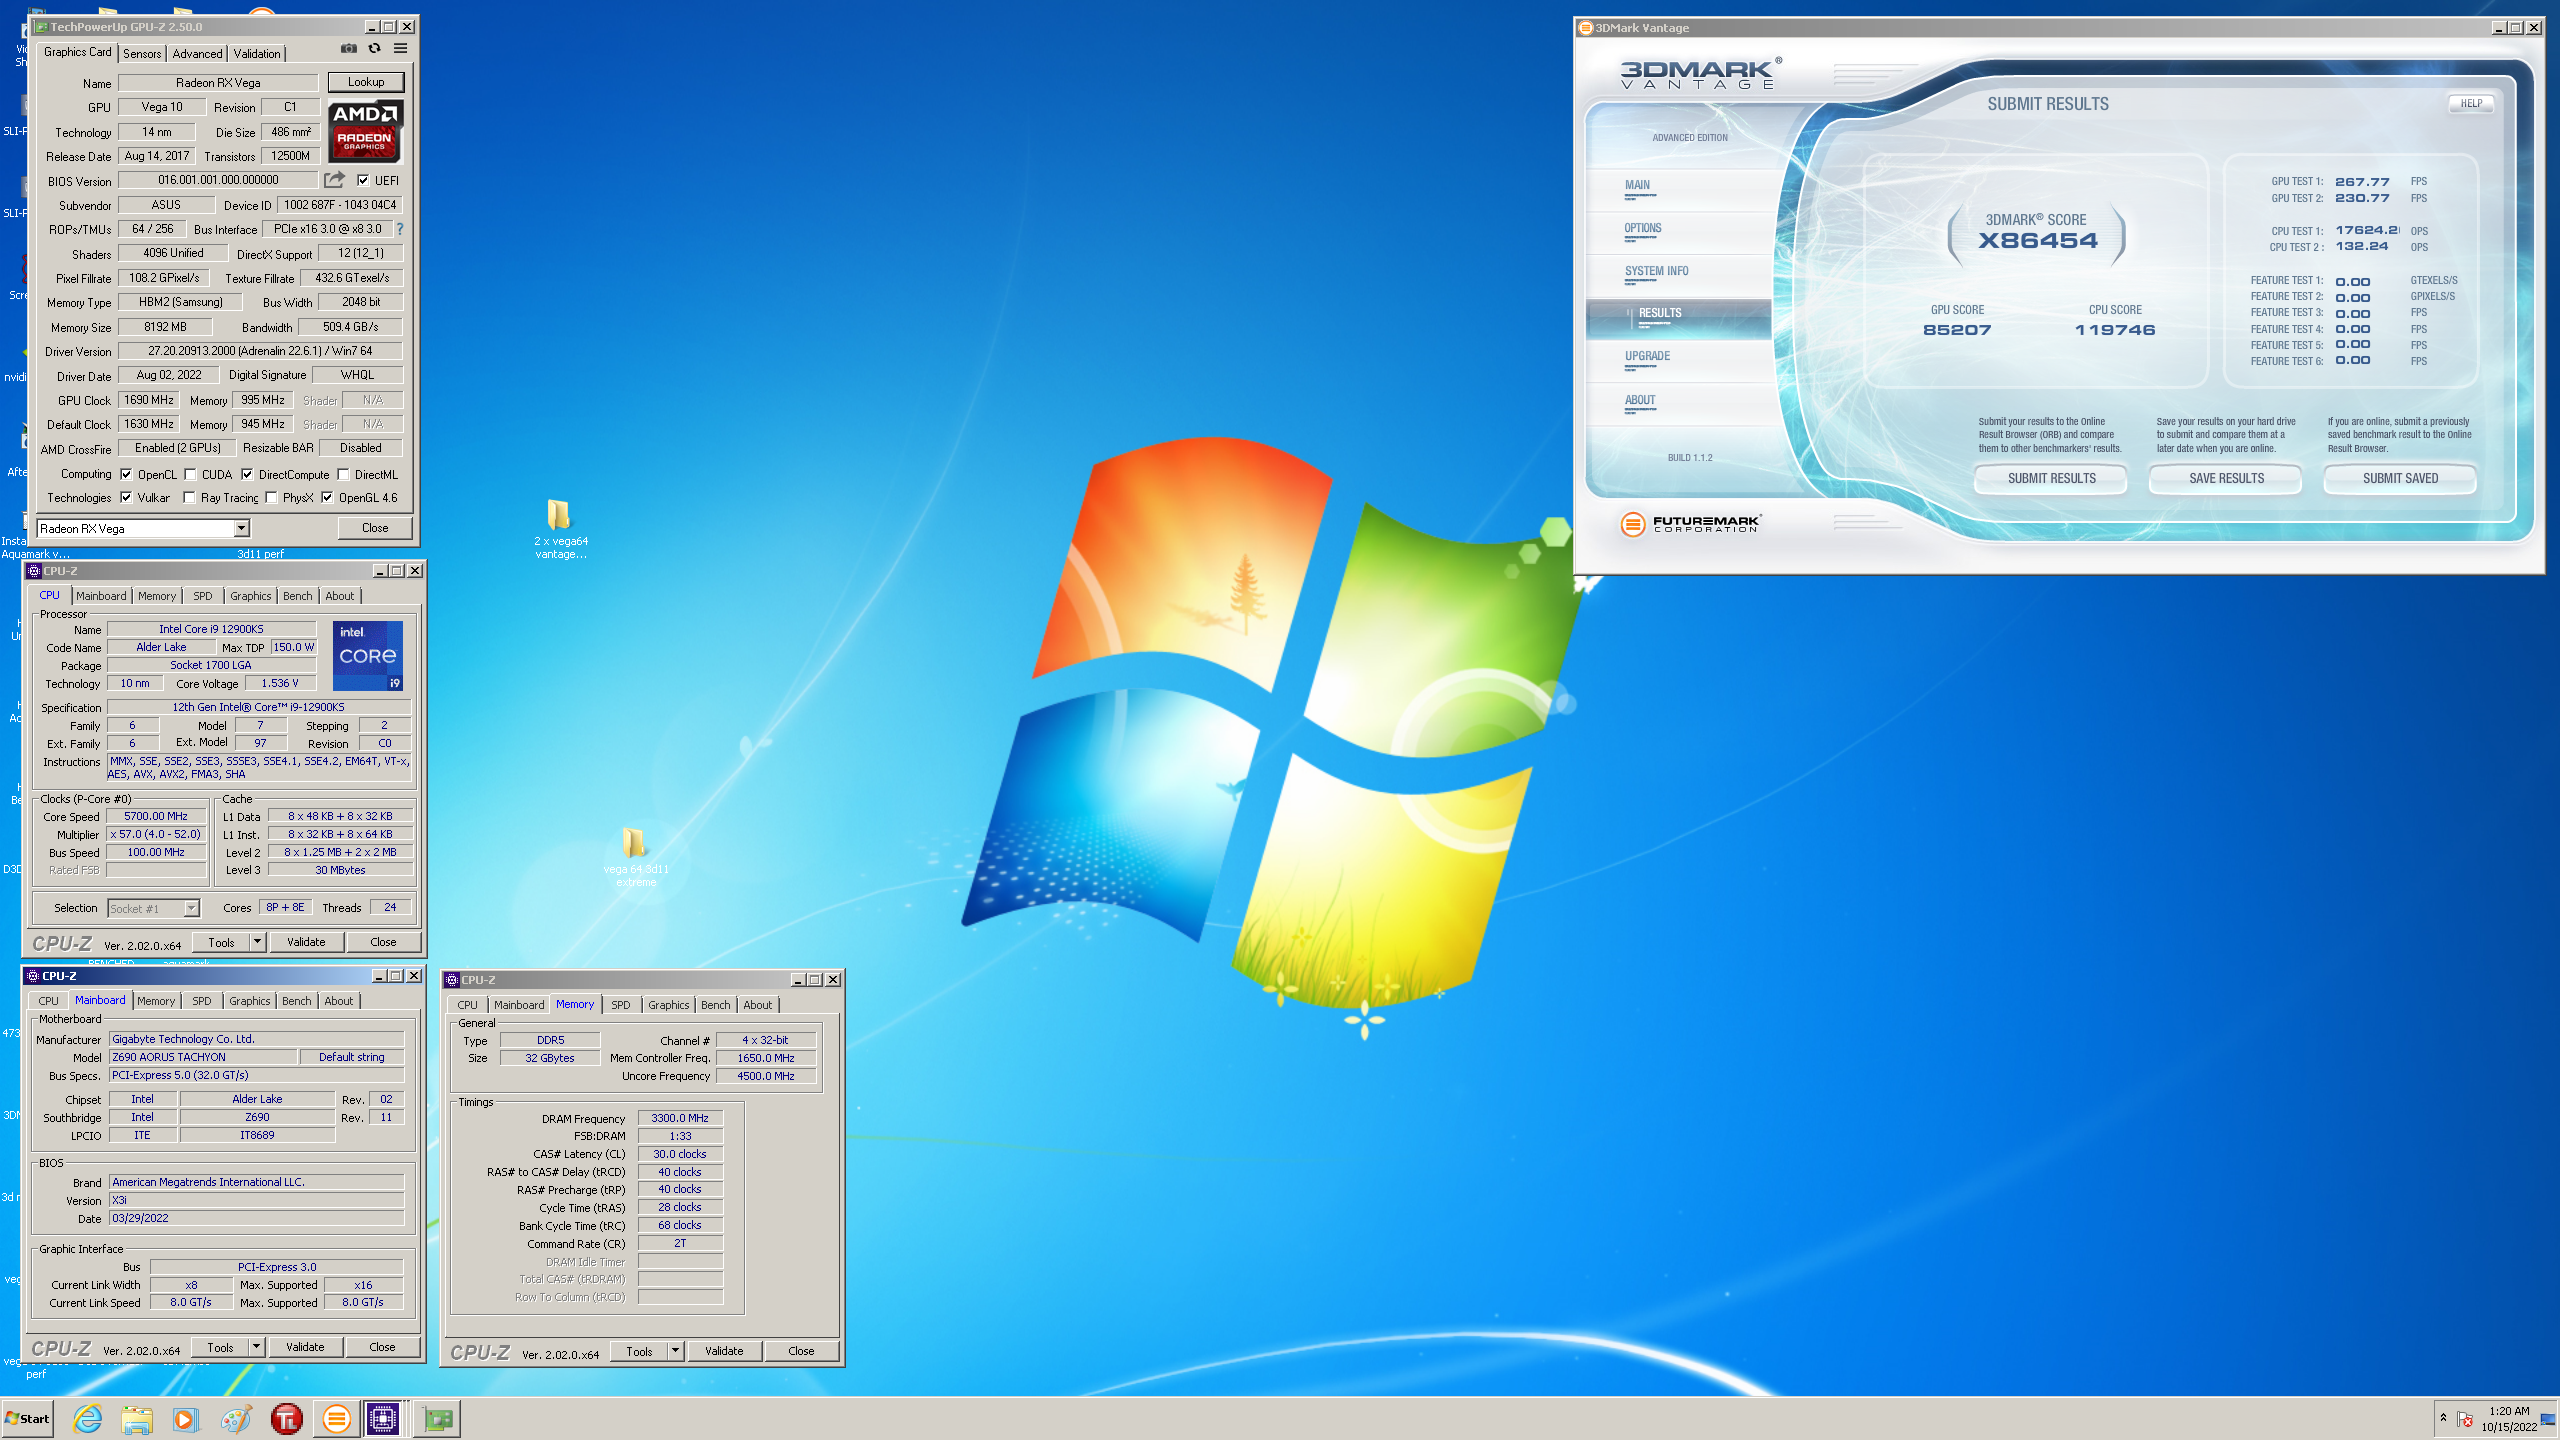Click the CPU-Z taskbar icon
Image resolution: width=2560 pixels, height=1440 pixels.
(x=383, y=1418)
